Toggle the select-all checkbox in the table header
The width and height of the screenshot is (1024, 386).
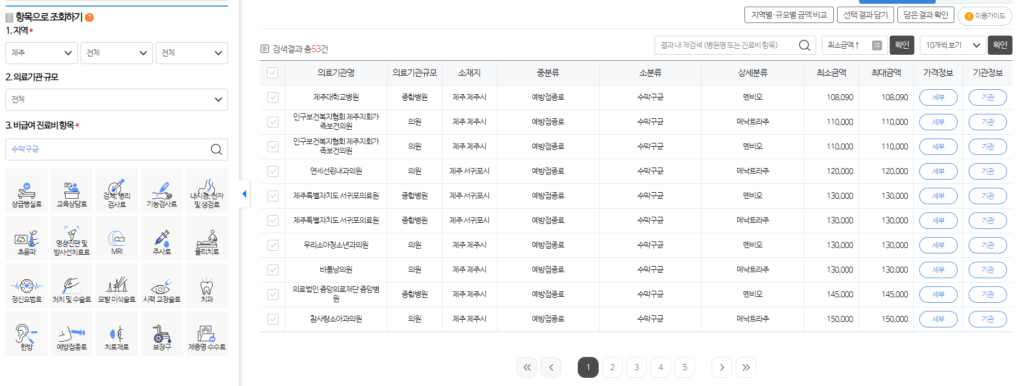pyautogui.click(x=272, y=73)
